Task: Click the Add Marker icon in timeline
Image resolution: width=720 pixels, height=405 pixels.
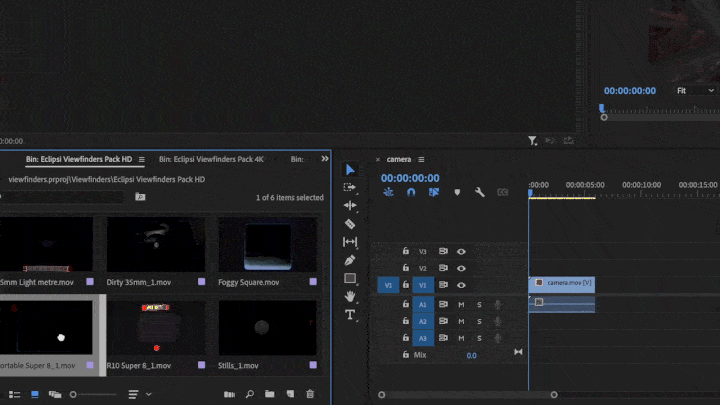Action: pos(457,192)
